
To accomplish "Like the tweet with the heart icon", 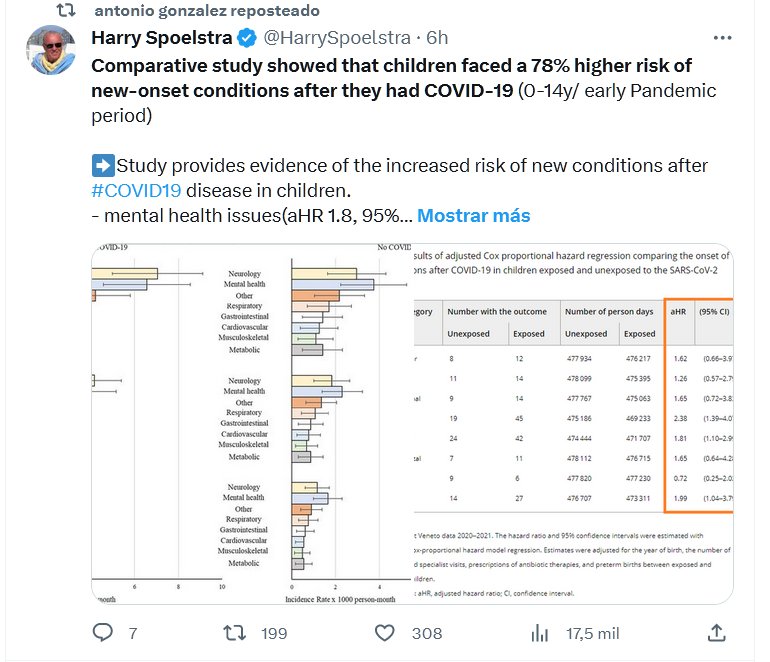I will point(385,633).
